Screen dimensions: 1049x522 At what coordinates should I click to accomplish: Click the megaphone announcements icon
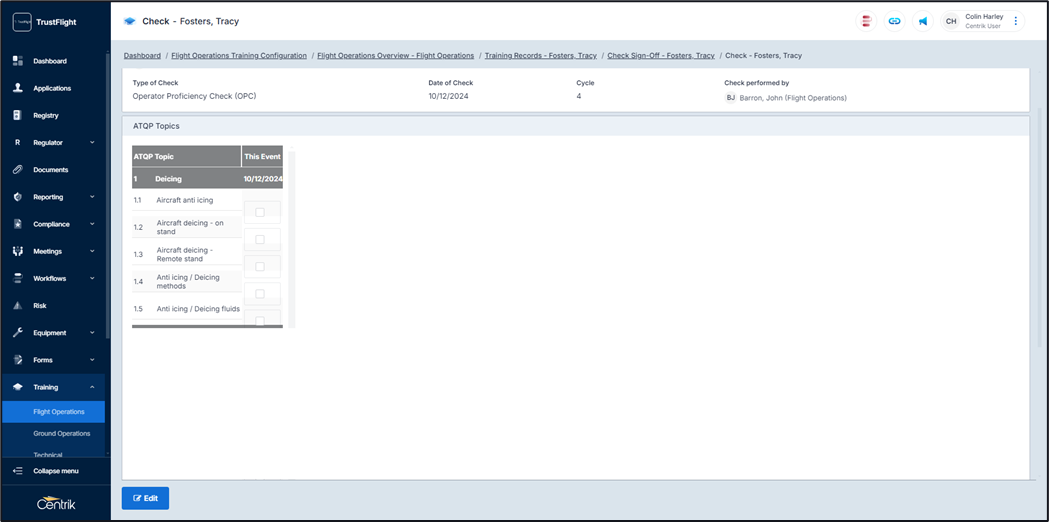coord(923,21)
